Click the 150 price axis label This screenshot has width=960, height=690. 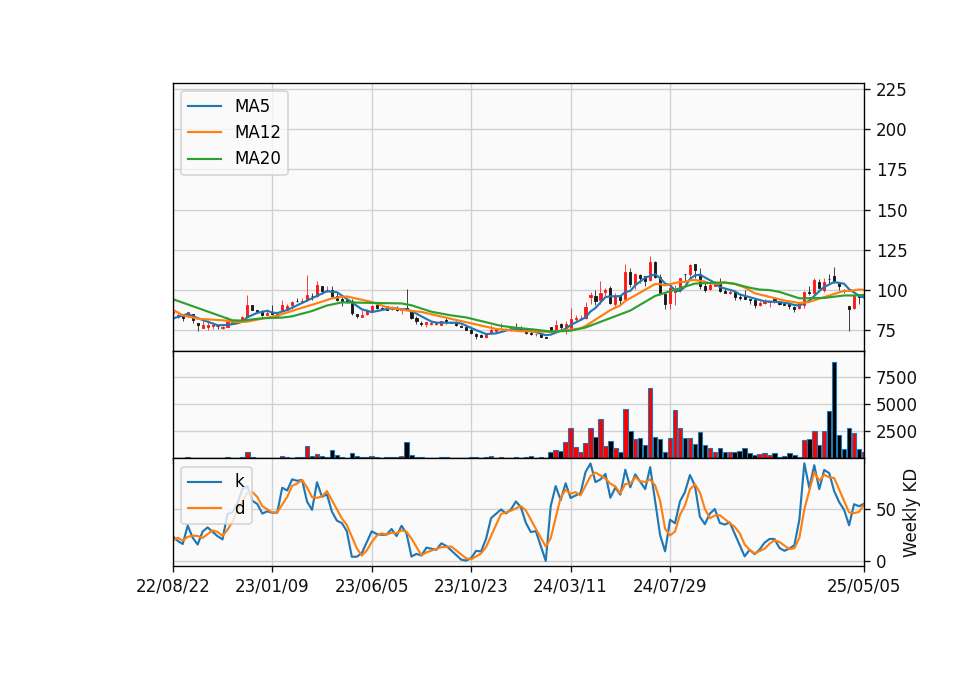[891, 211]
